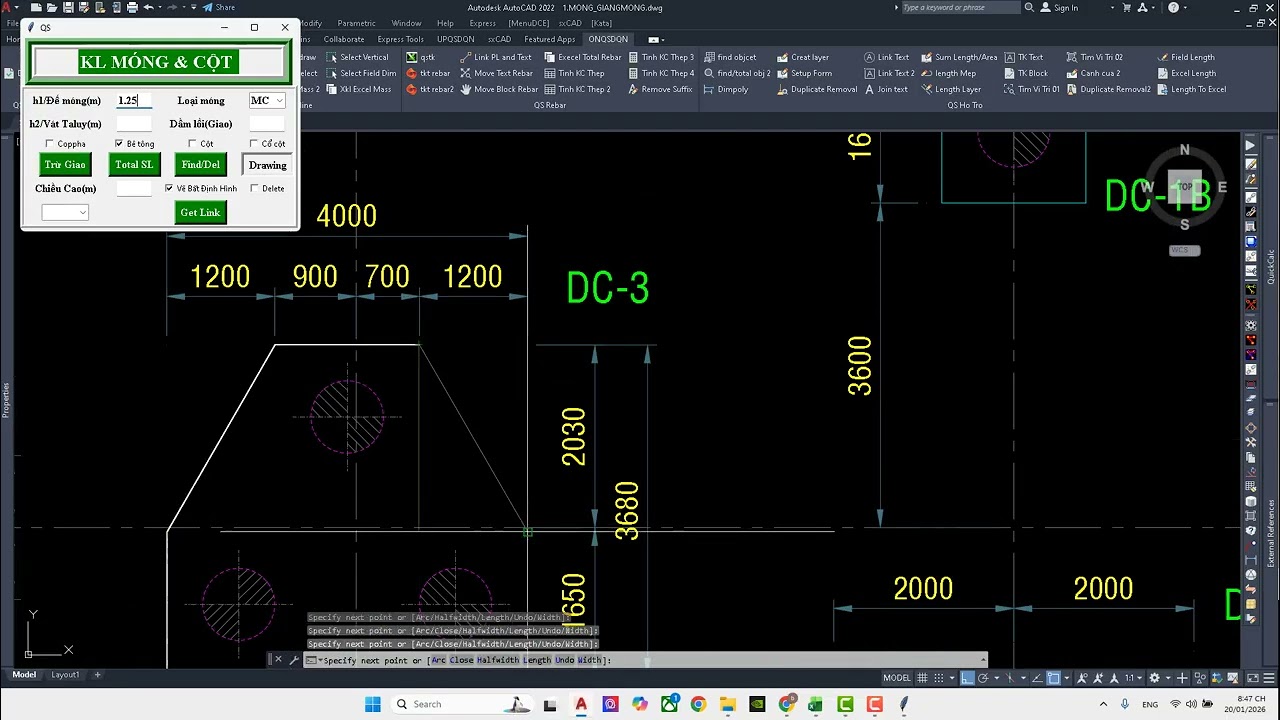Click the Total SL button
1280x720 pixels.
point(134,164)
